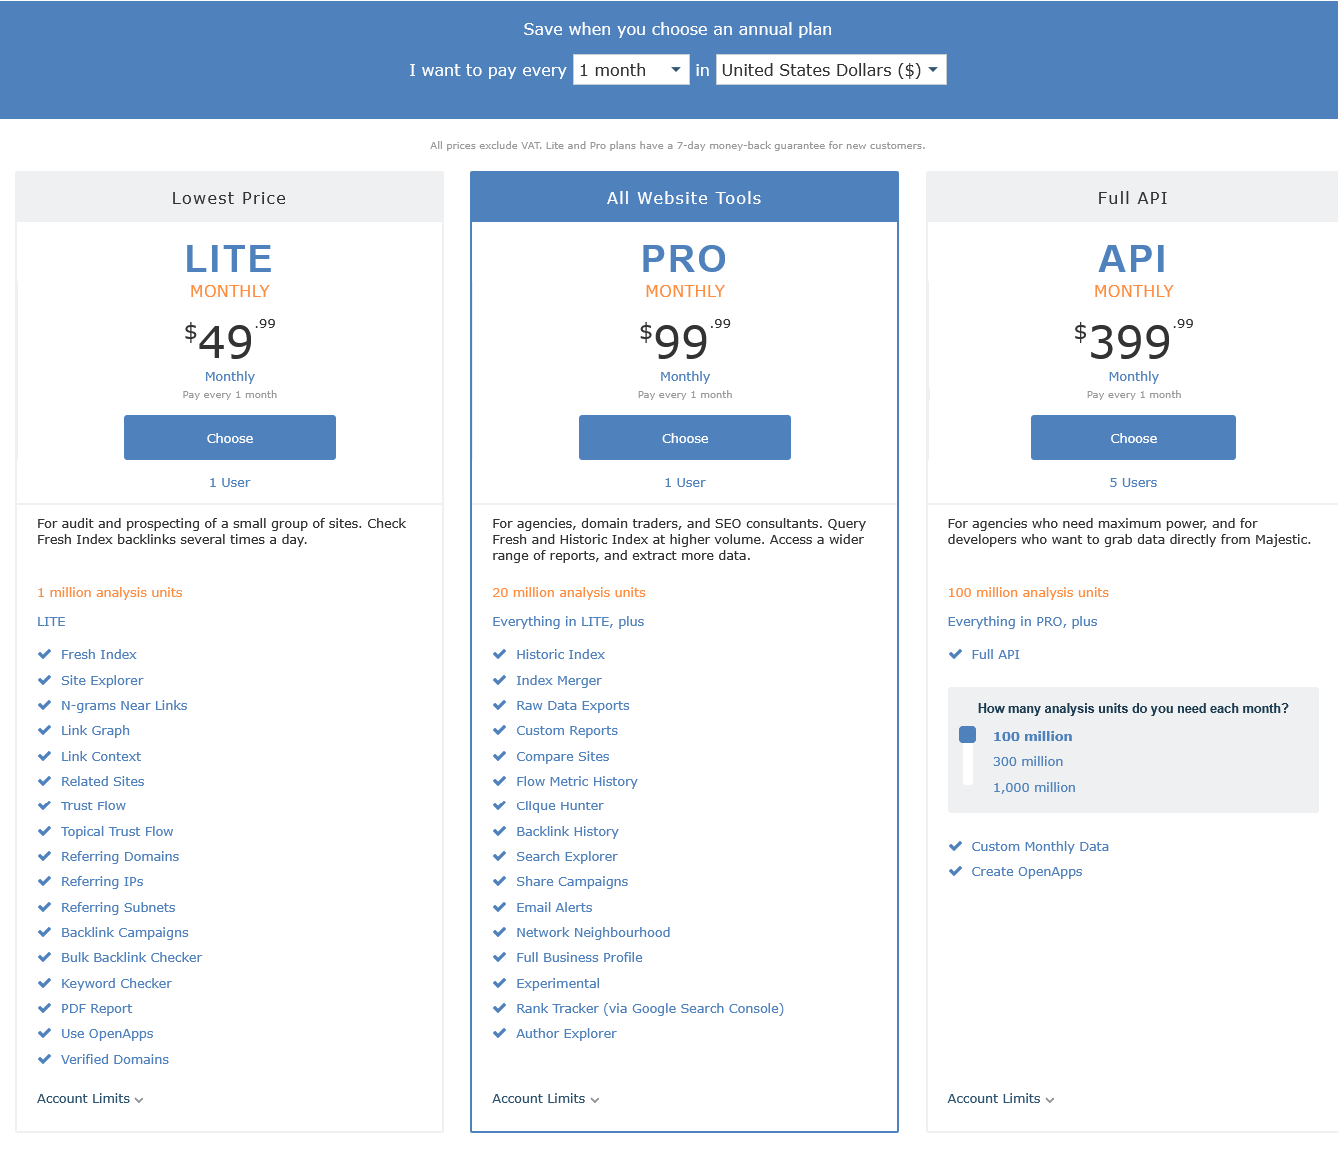1338x1149 pixels.
Task: Click Network Neighbourhood feature link
Action: pyautogui.click(x=593, y=932)
